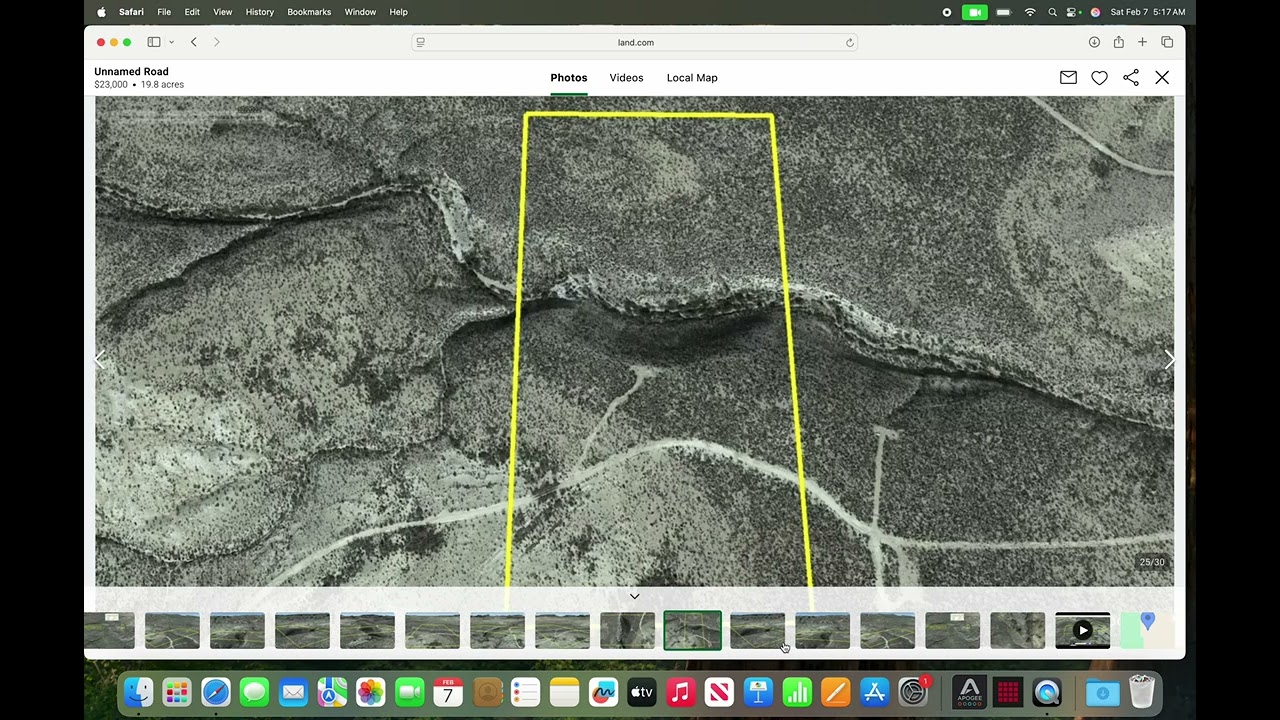Open Messages from the Dock
The image size is (1280, 720).
254,692
